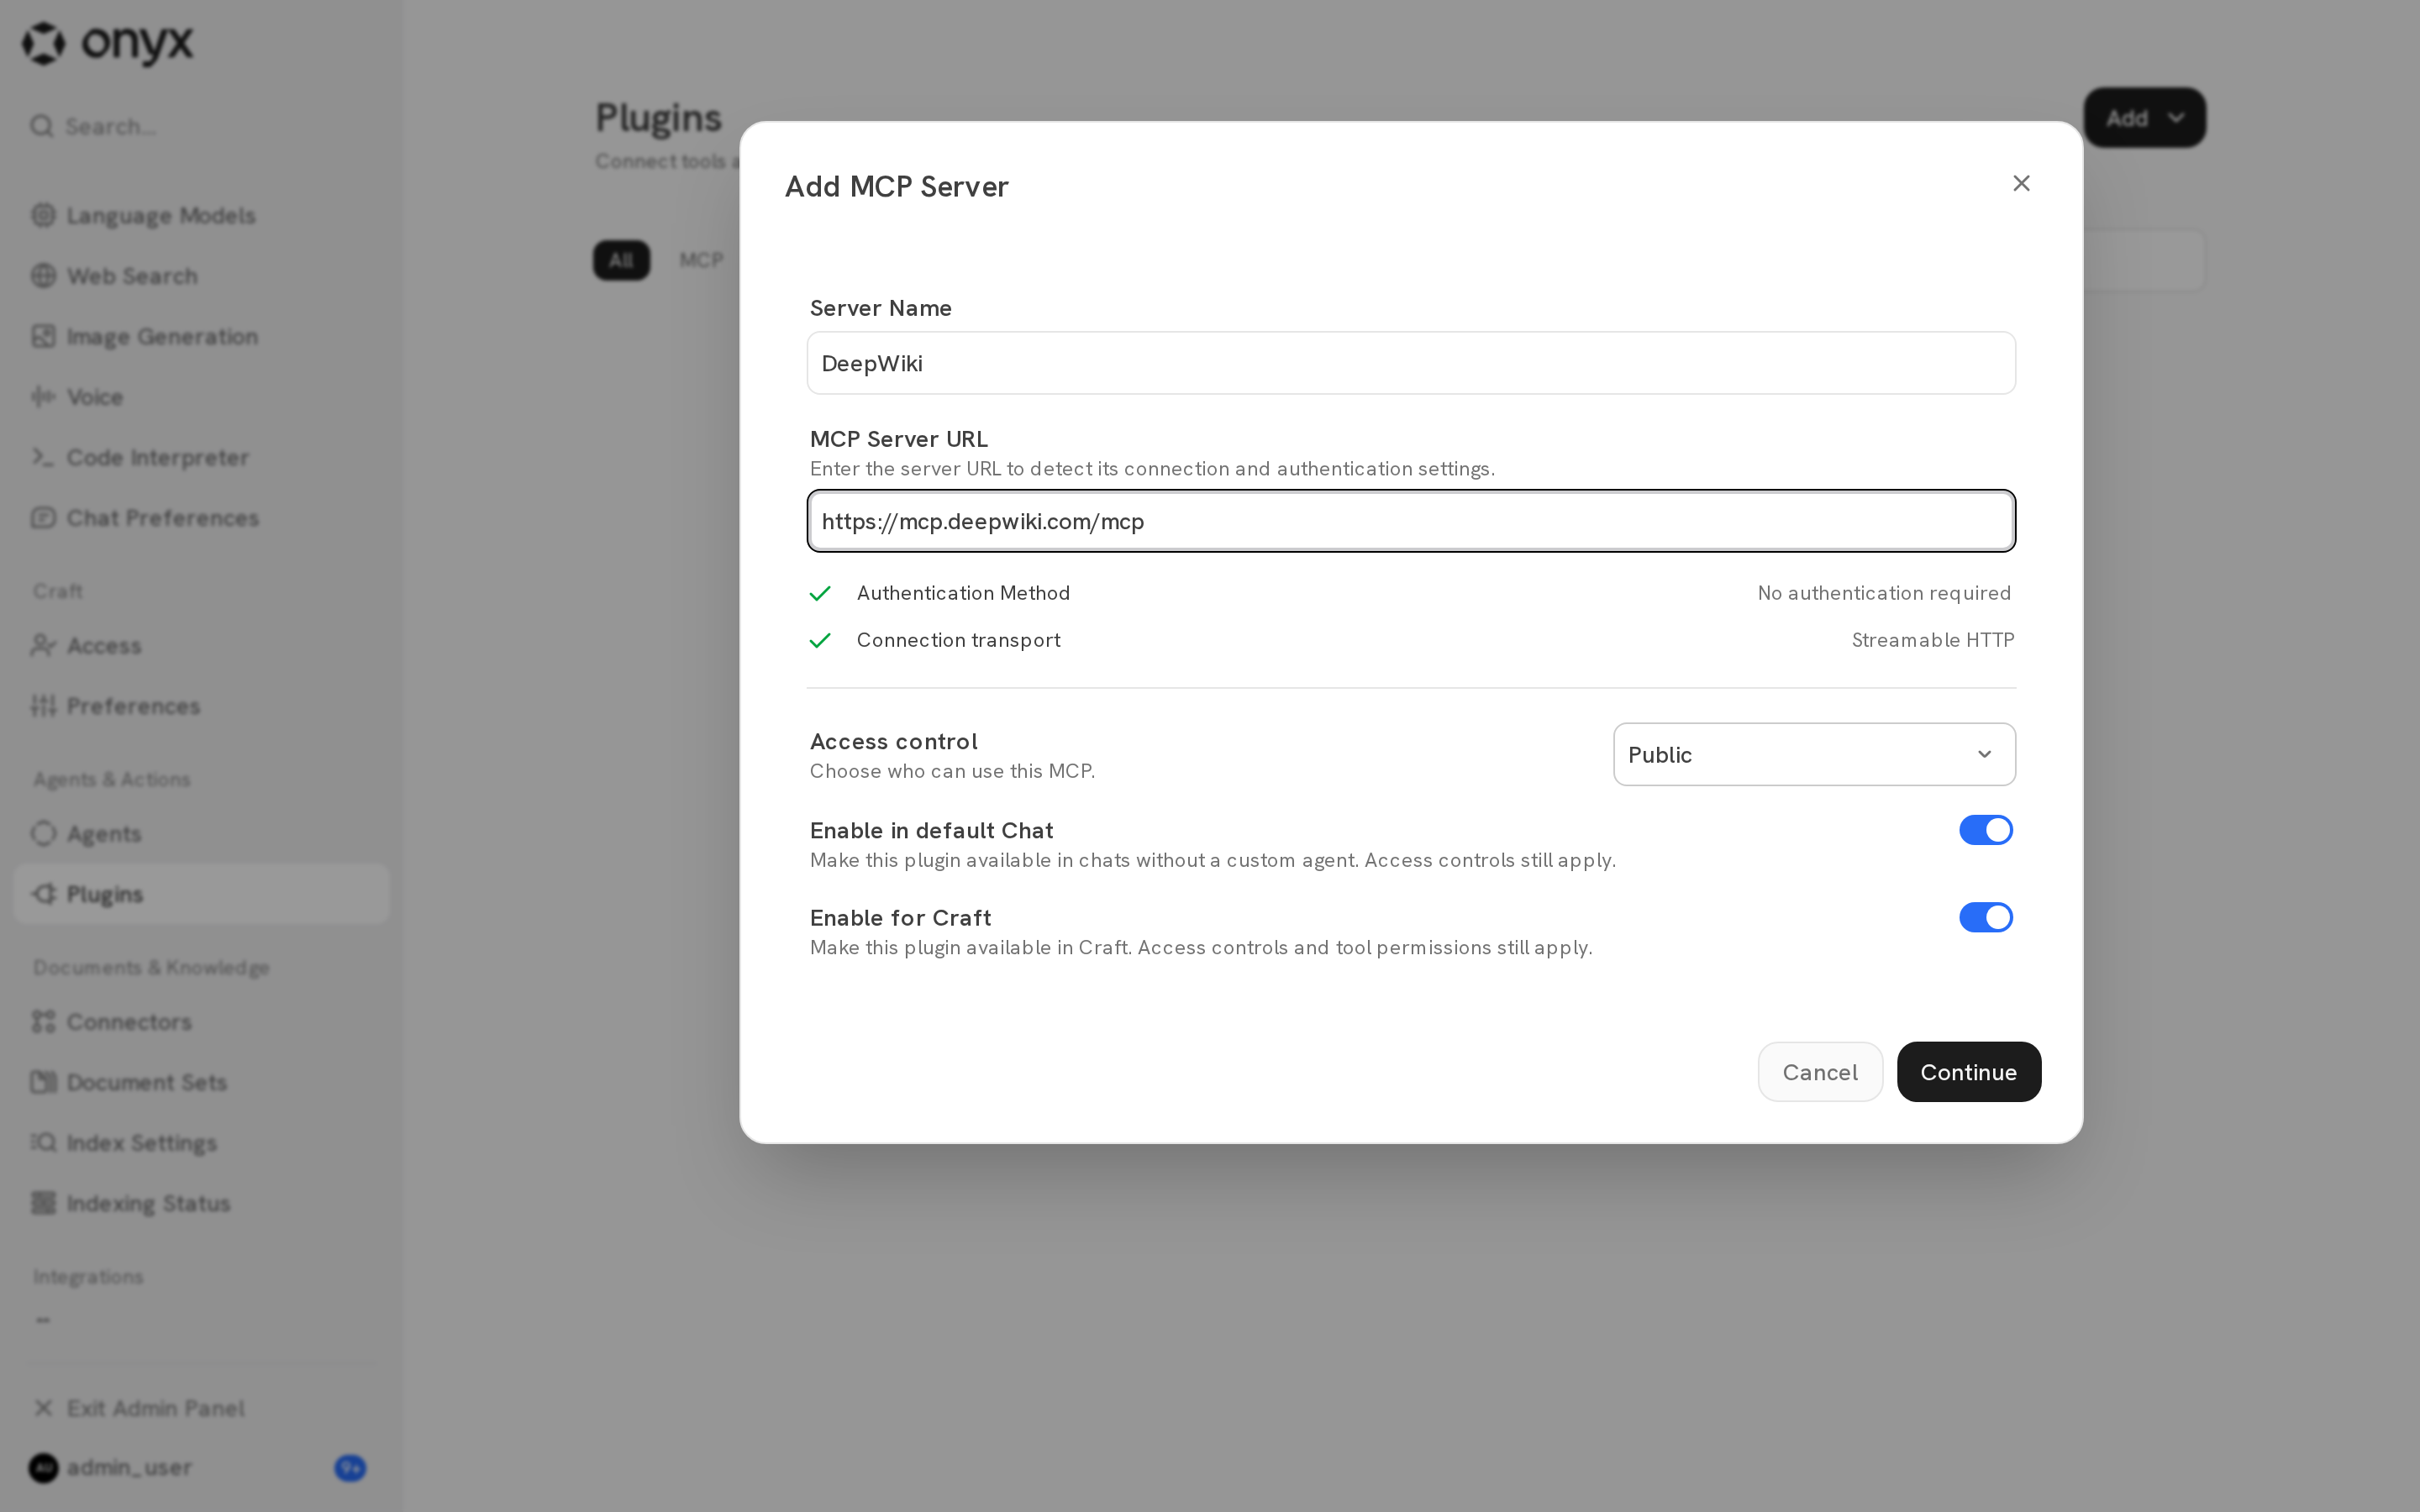Click the Document Sets folder icon
Screen dimensions: 2420x1512
pos(43,1082)
